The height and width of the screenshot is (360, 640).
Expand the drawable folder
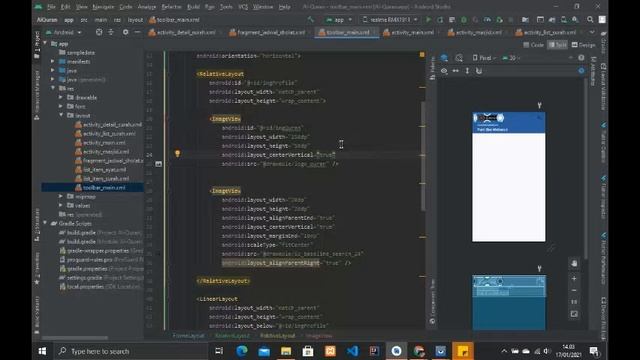pos(61,97)
